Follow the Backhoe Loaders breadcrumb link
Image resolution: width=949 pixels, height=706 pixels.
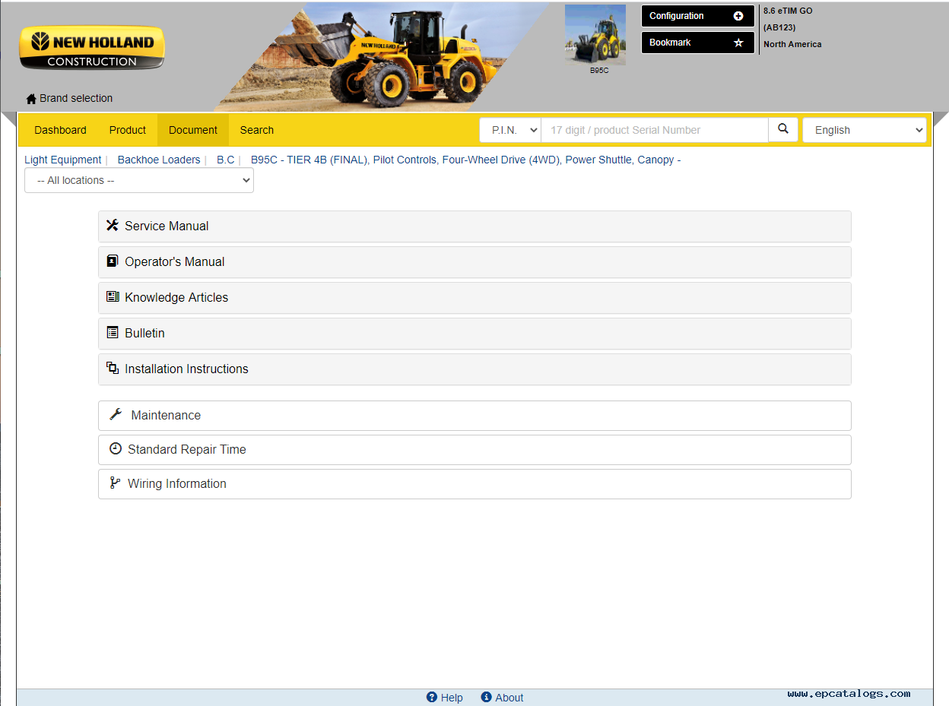[158, 160]
